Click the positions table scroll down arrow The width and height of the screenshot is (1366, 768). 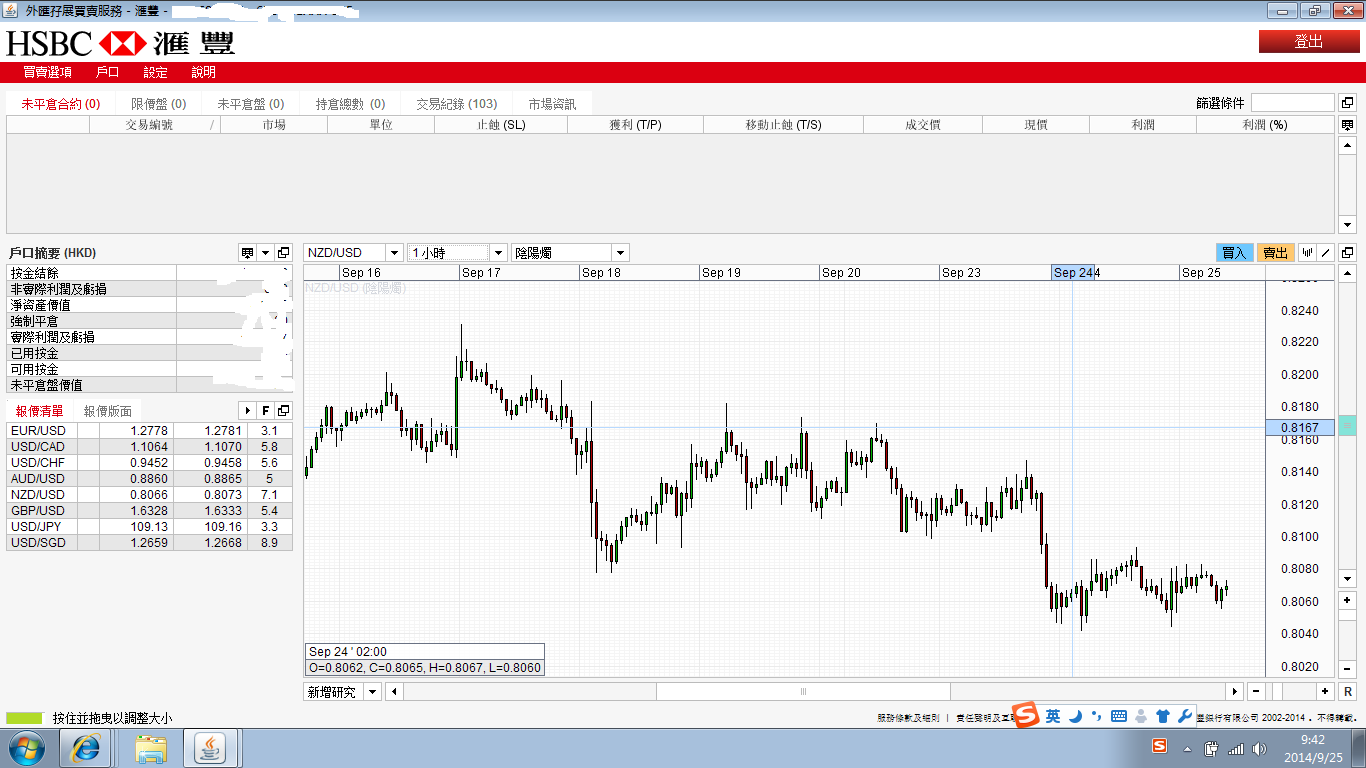tap(1347, 224)
